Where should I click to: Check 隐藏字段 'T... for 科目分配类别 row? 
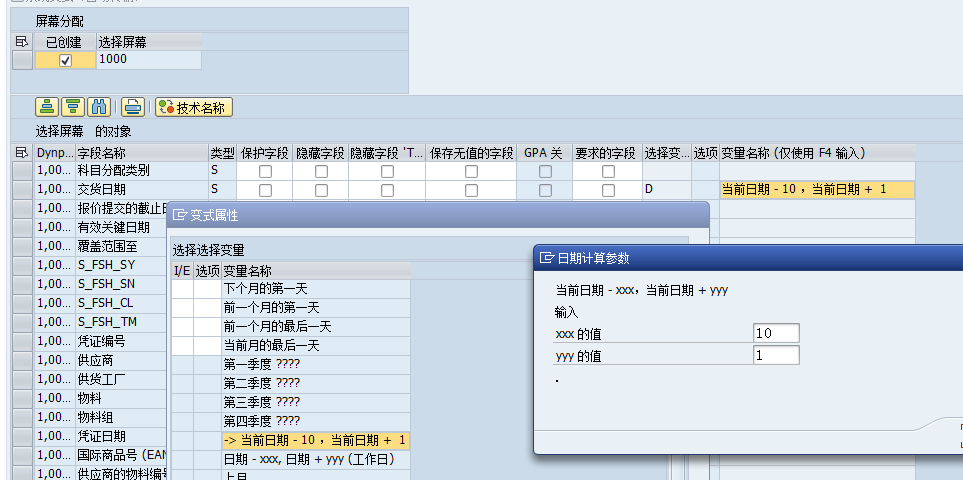(388, 171)
